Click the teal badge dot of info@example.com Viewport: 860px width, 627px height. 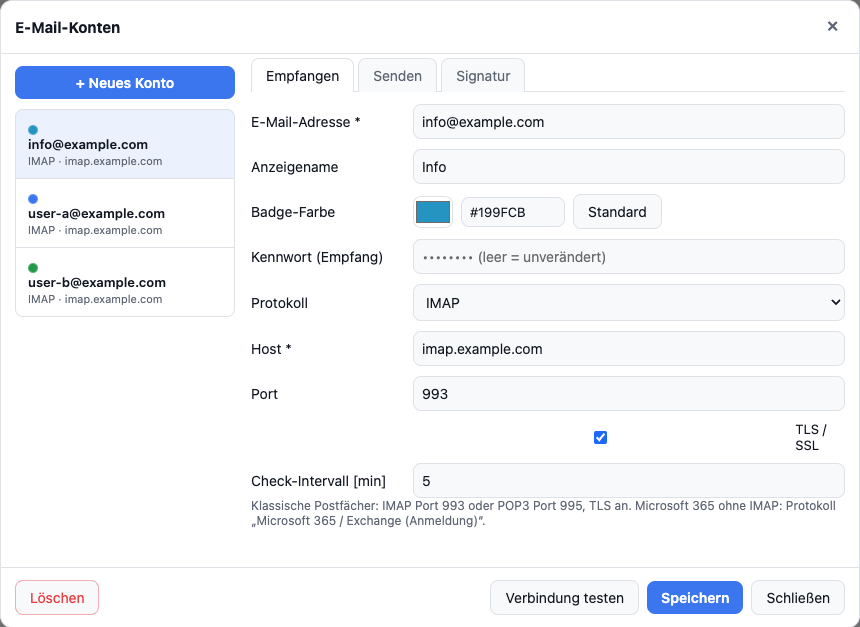33,130
